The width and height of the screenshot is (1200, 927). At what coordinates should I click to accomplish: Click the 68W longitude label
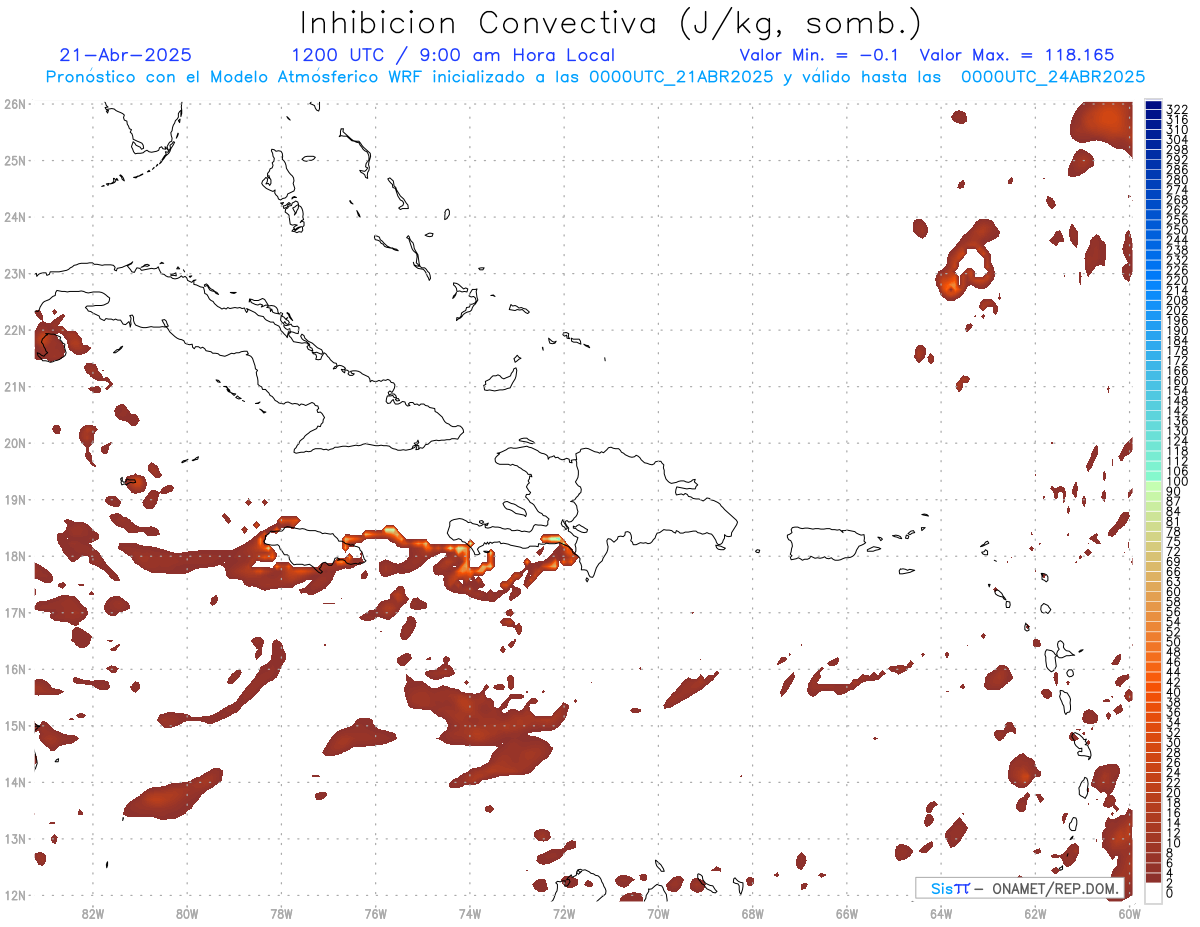752,912
